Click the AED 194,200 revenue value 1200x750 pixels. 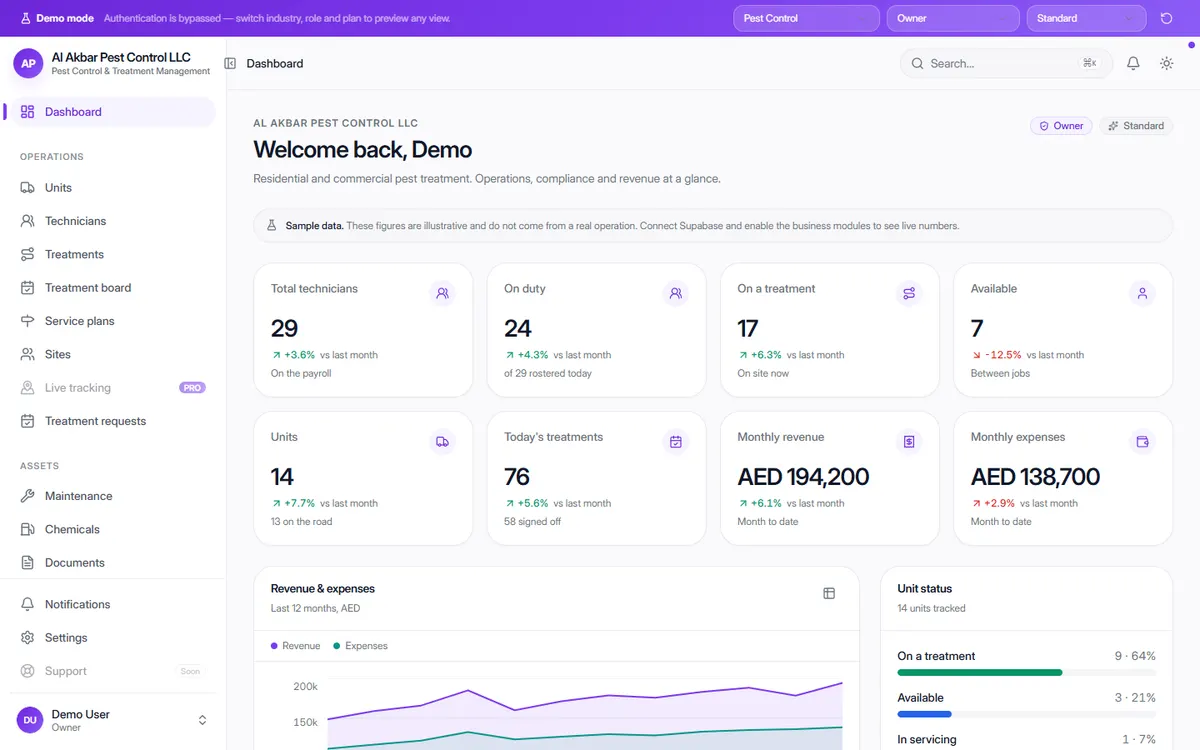(803, 477)
